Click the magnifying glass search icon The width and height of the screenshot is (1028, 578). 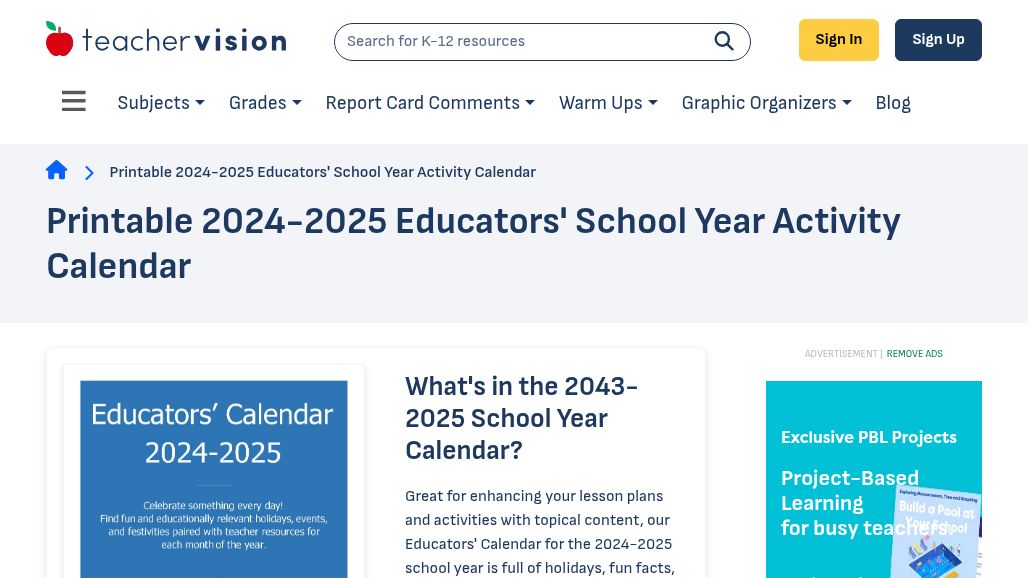coord(724,41)
